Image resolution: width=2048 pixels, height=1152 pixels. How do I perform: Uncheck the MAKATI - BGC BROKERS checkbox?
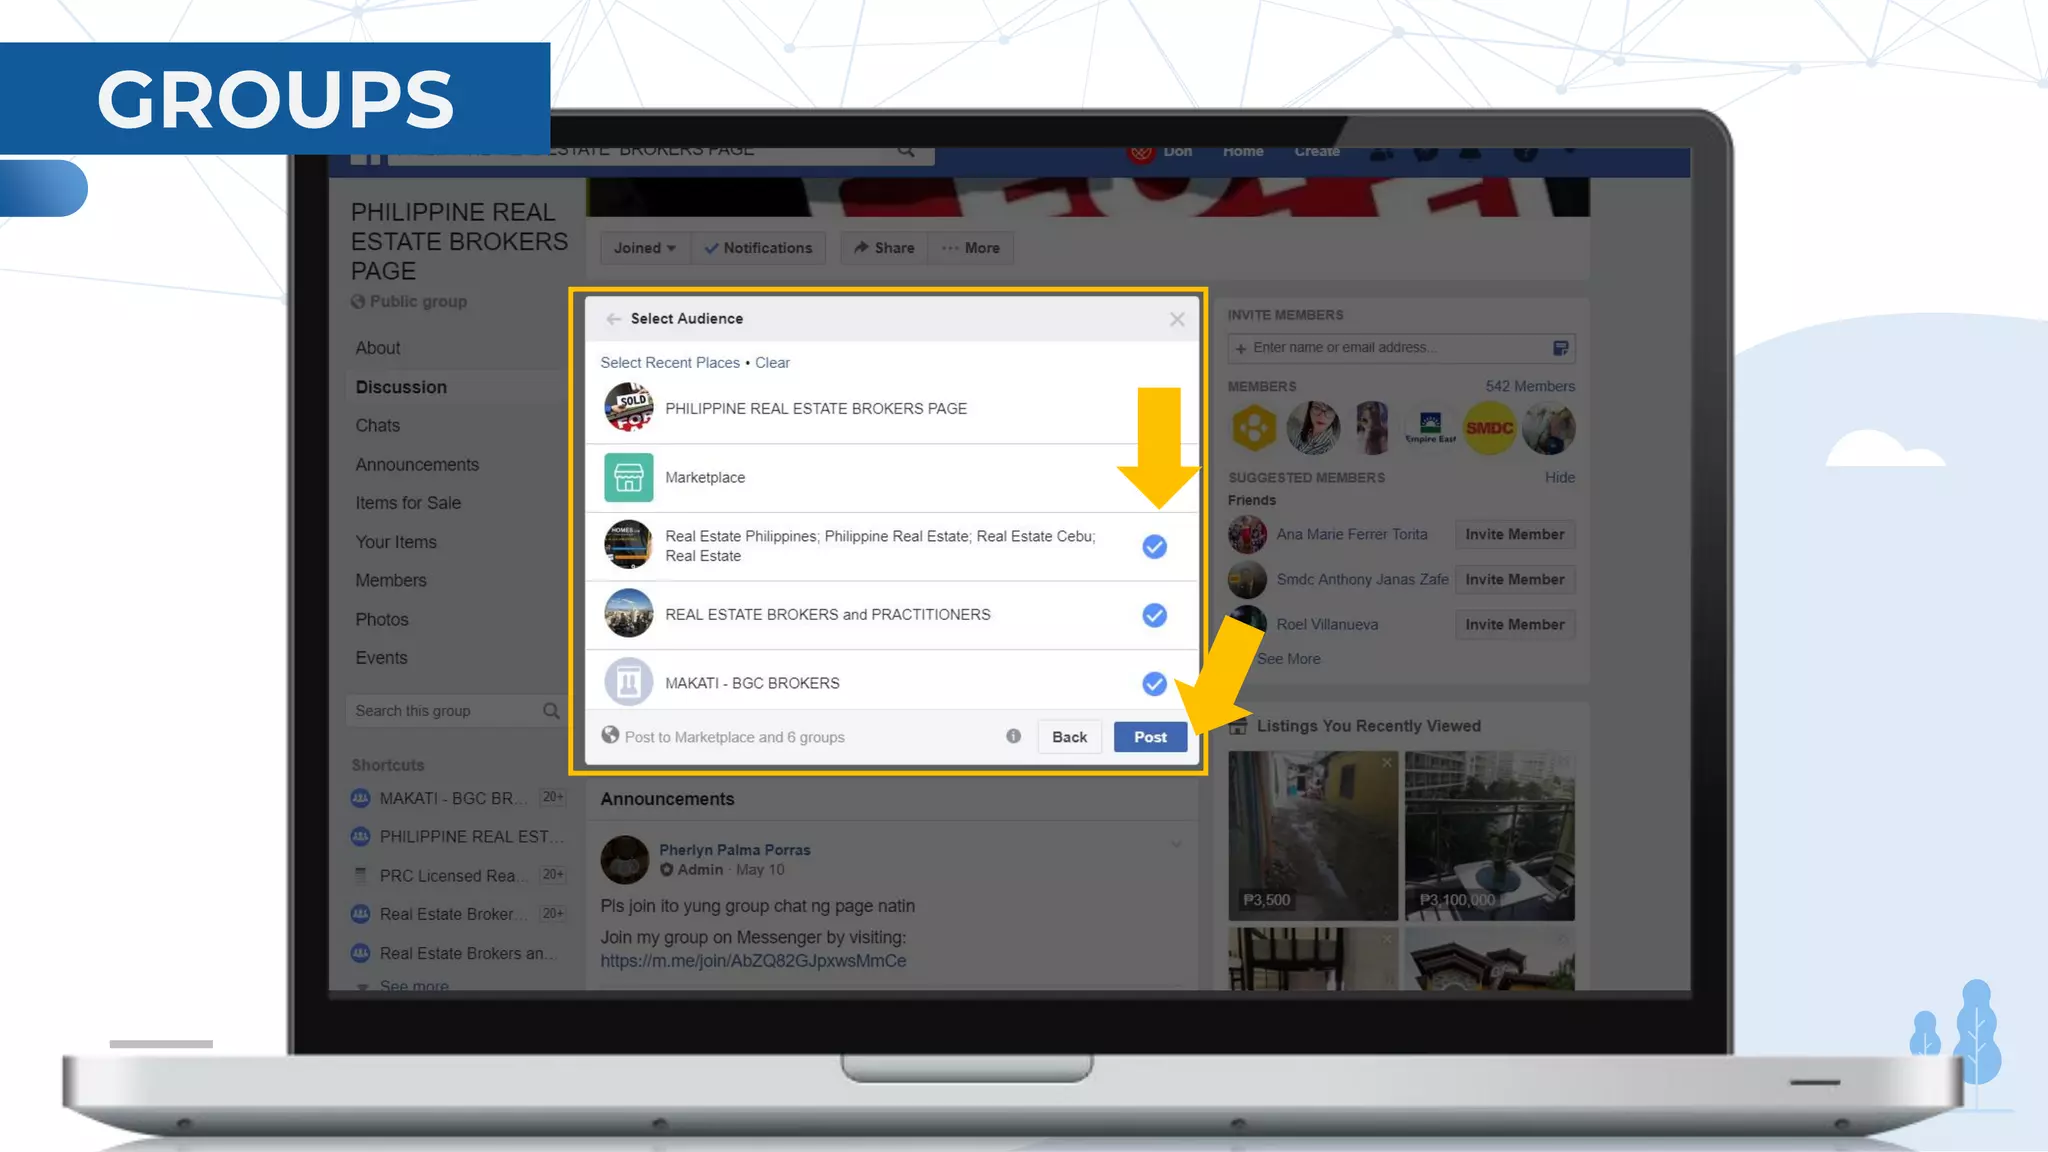1154,684
